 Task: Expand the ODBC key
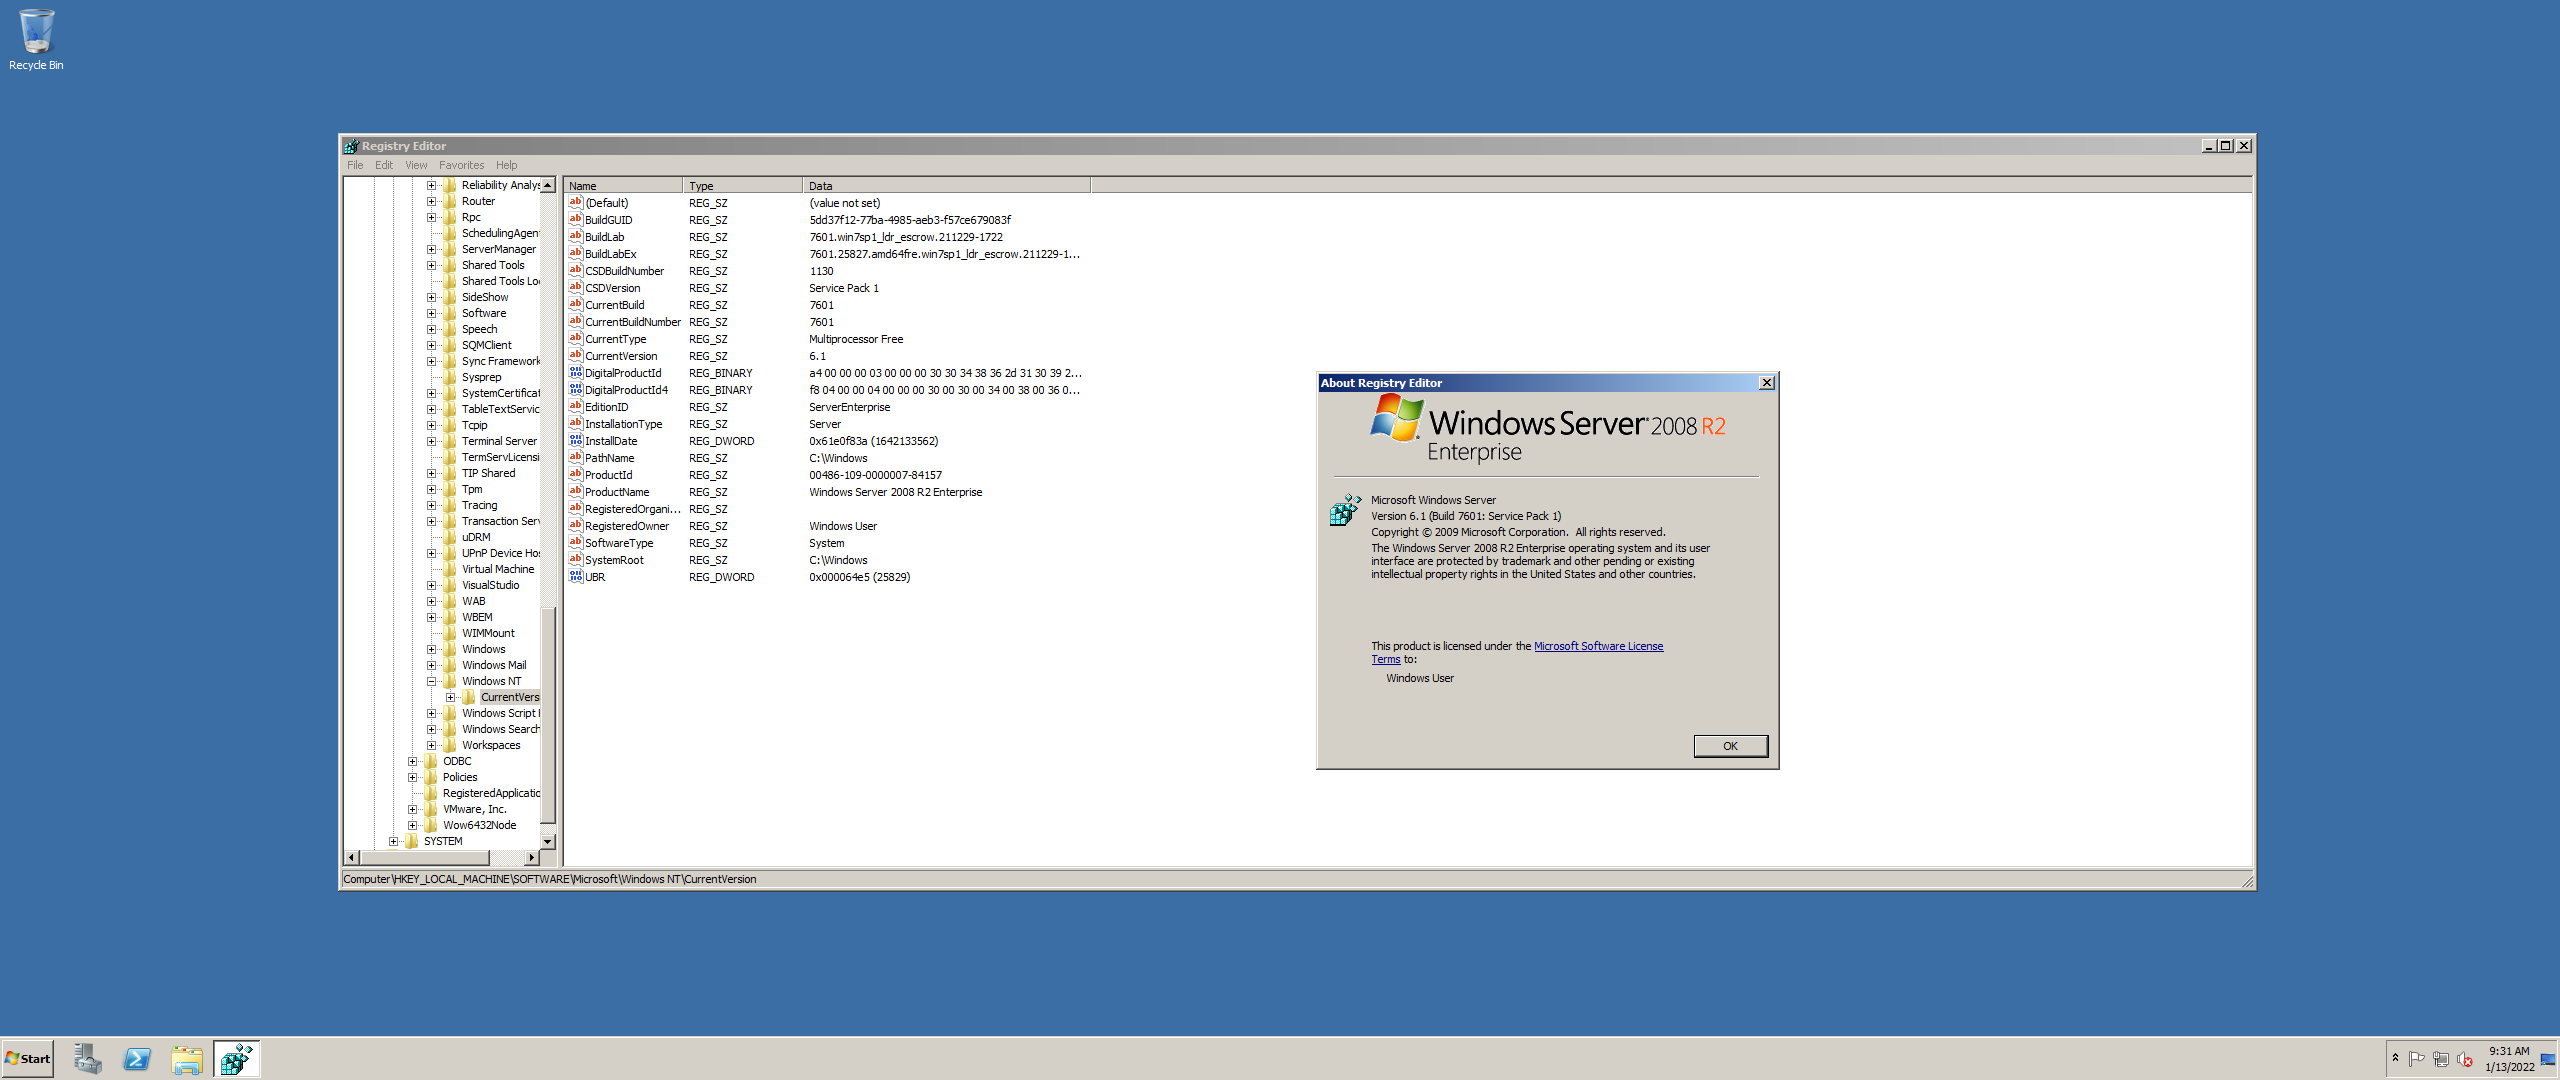point(412,761)
